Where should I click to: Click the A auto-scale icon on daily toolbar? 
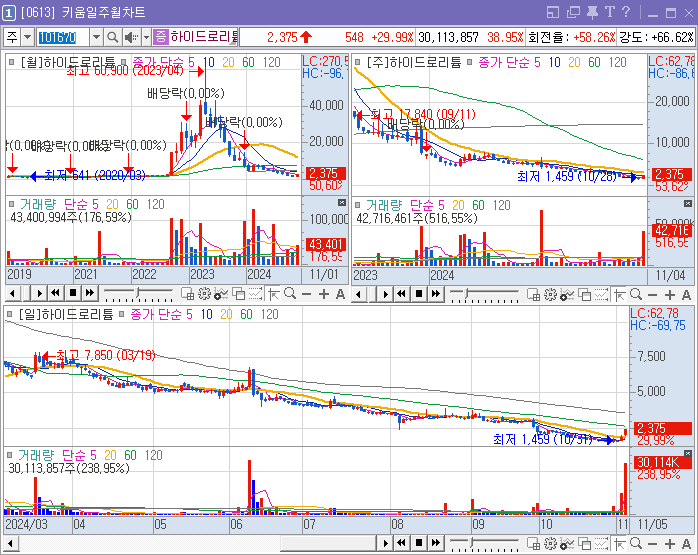686,544
